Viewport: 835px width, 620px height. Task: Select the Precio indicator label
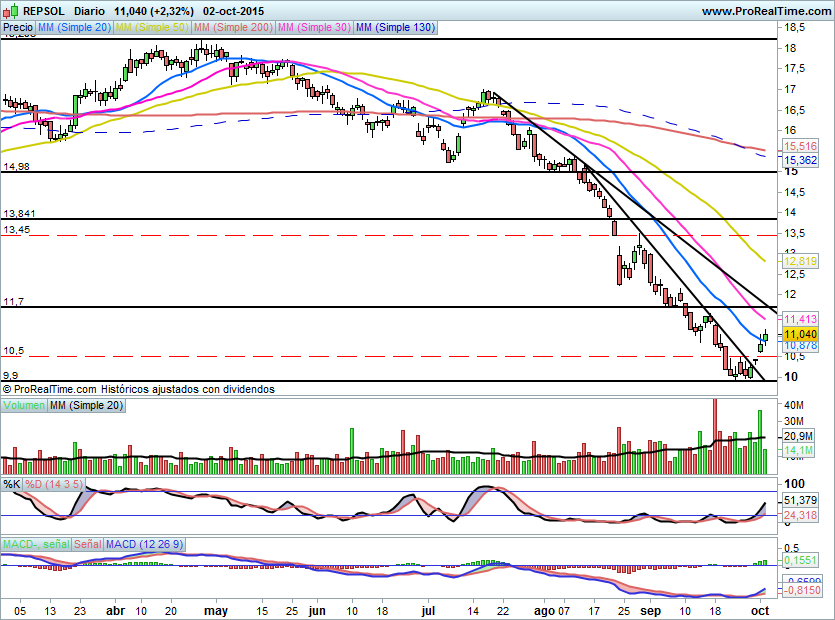click(18, 27)
